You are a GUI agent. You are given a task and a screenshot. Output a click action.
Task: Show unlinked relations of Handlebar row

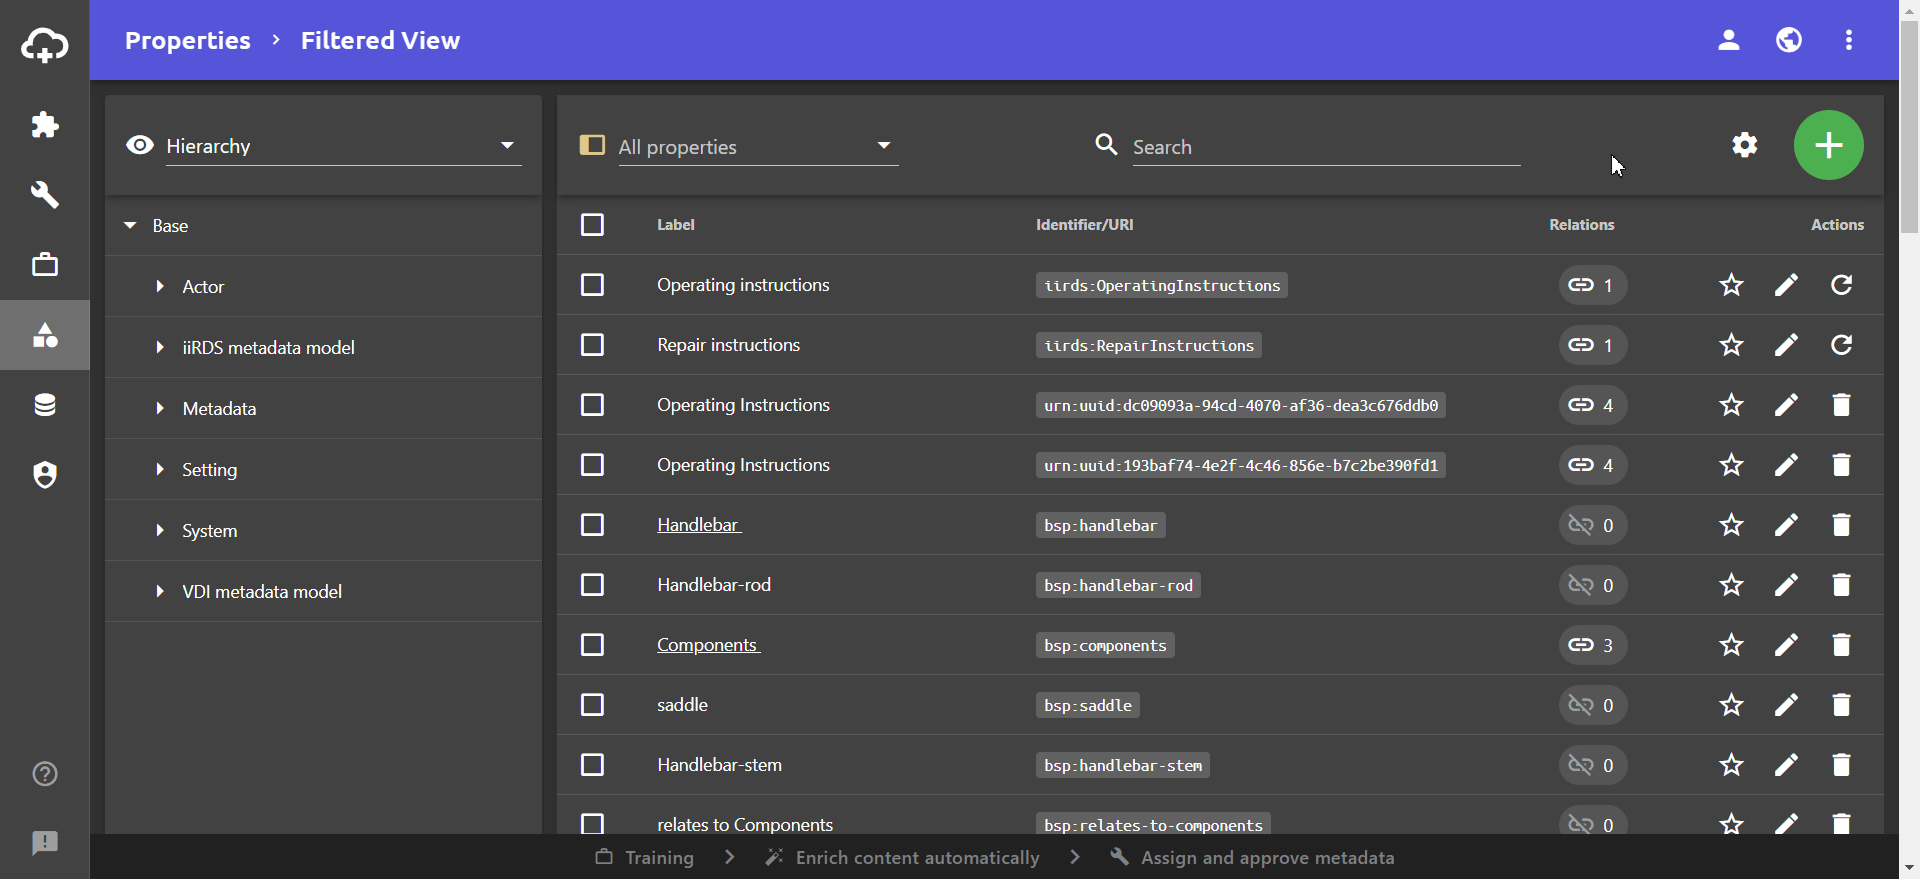click(1592, 525)
